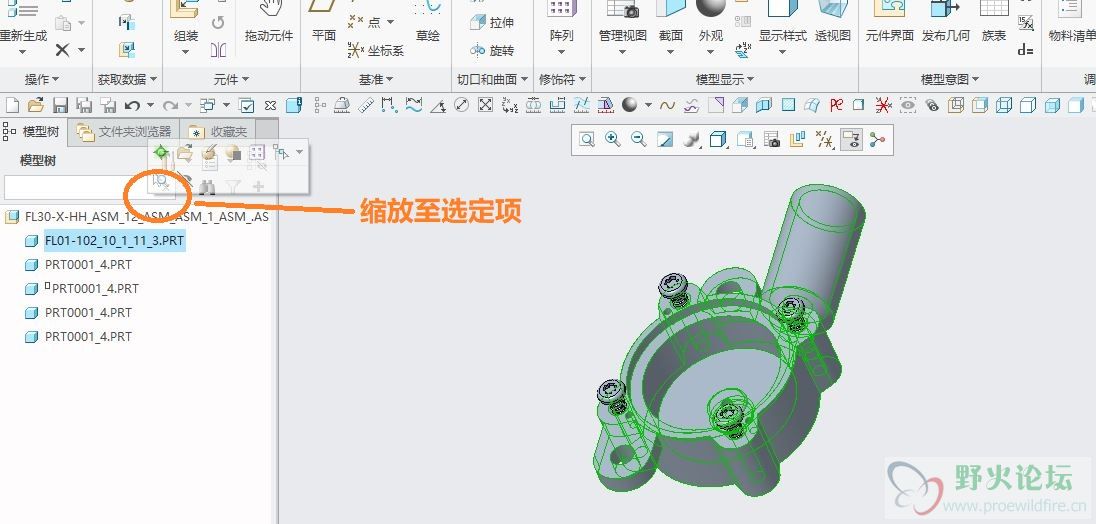Click the Open file folder icon

coord(36,105)
